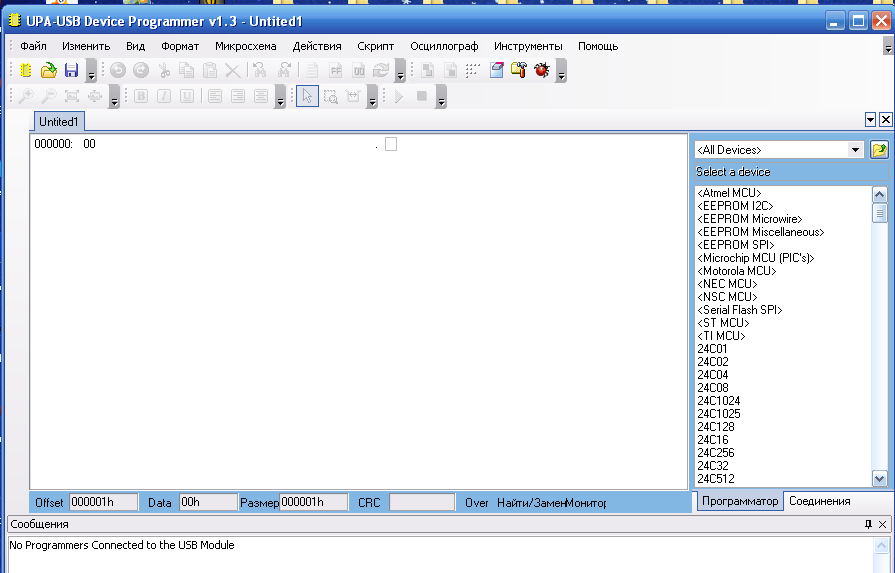Expand device toolbar options arrow after bug icon
This screenshot has height=573, width=895.
click(562, 71)
